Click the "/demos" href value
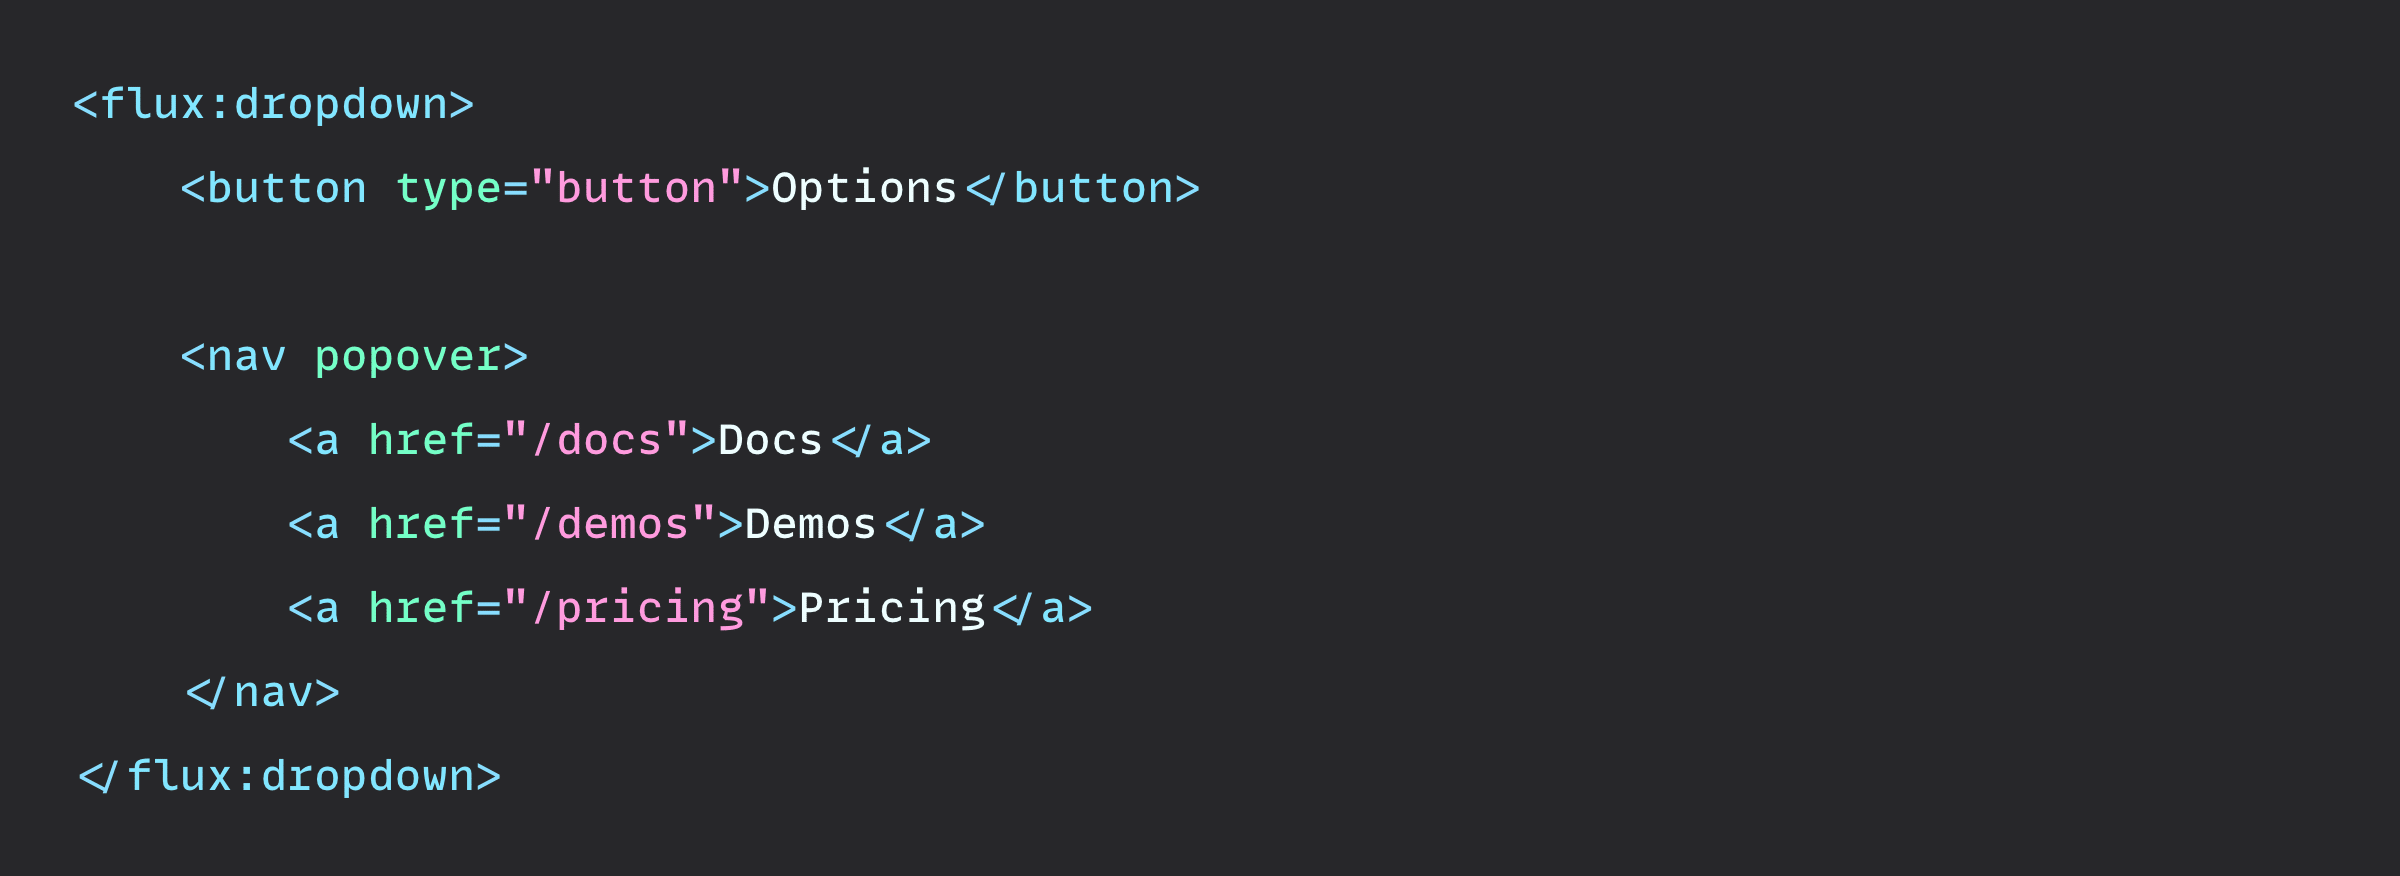 pos(610,525)
